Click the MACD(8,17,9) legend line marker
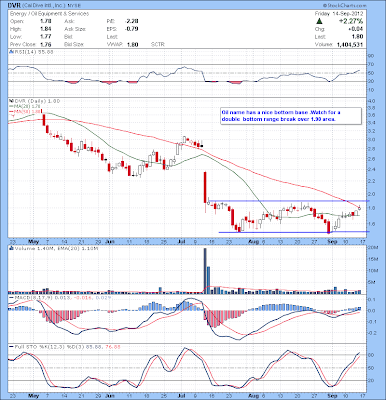 point(11,297)
